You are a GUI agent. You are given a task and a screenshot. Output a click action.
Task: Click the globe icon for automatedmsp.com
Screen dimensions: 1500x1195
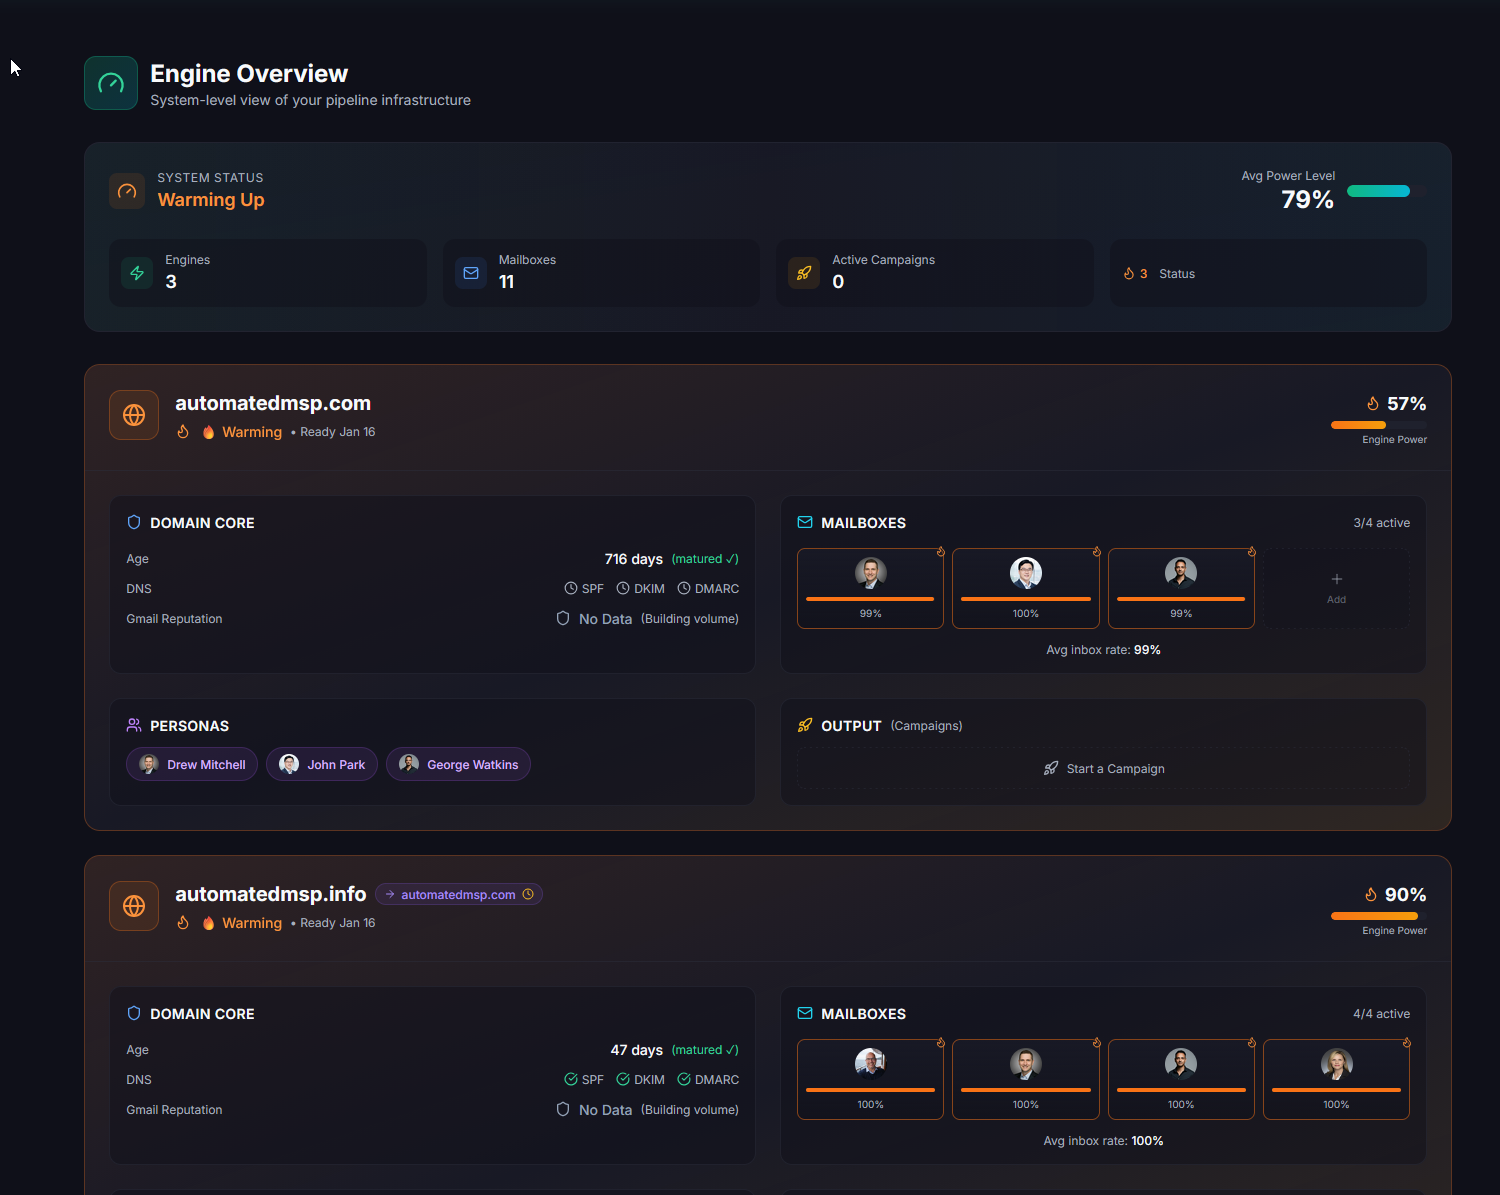(134, 415)
